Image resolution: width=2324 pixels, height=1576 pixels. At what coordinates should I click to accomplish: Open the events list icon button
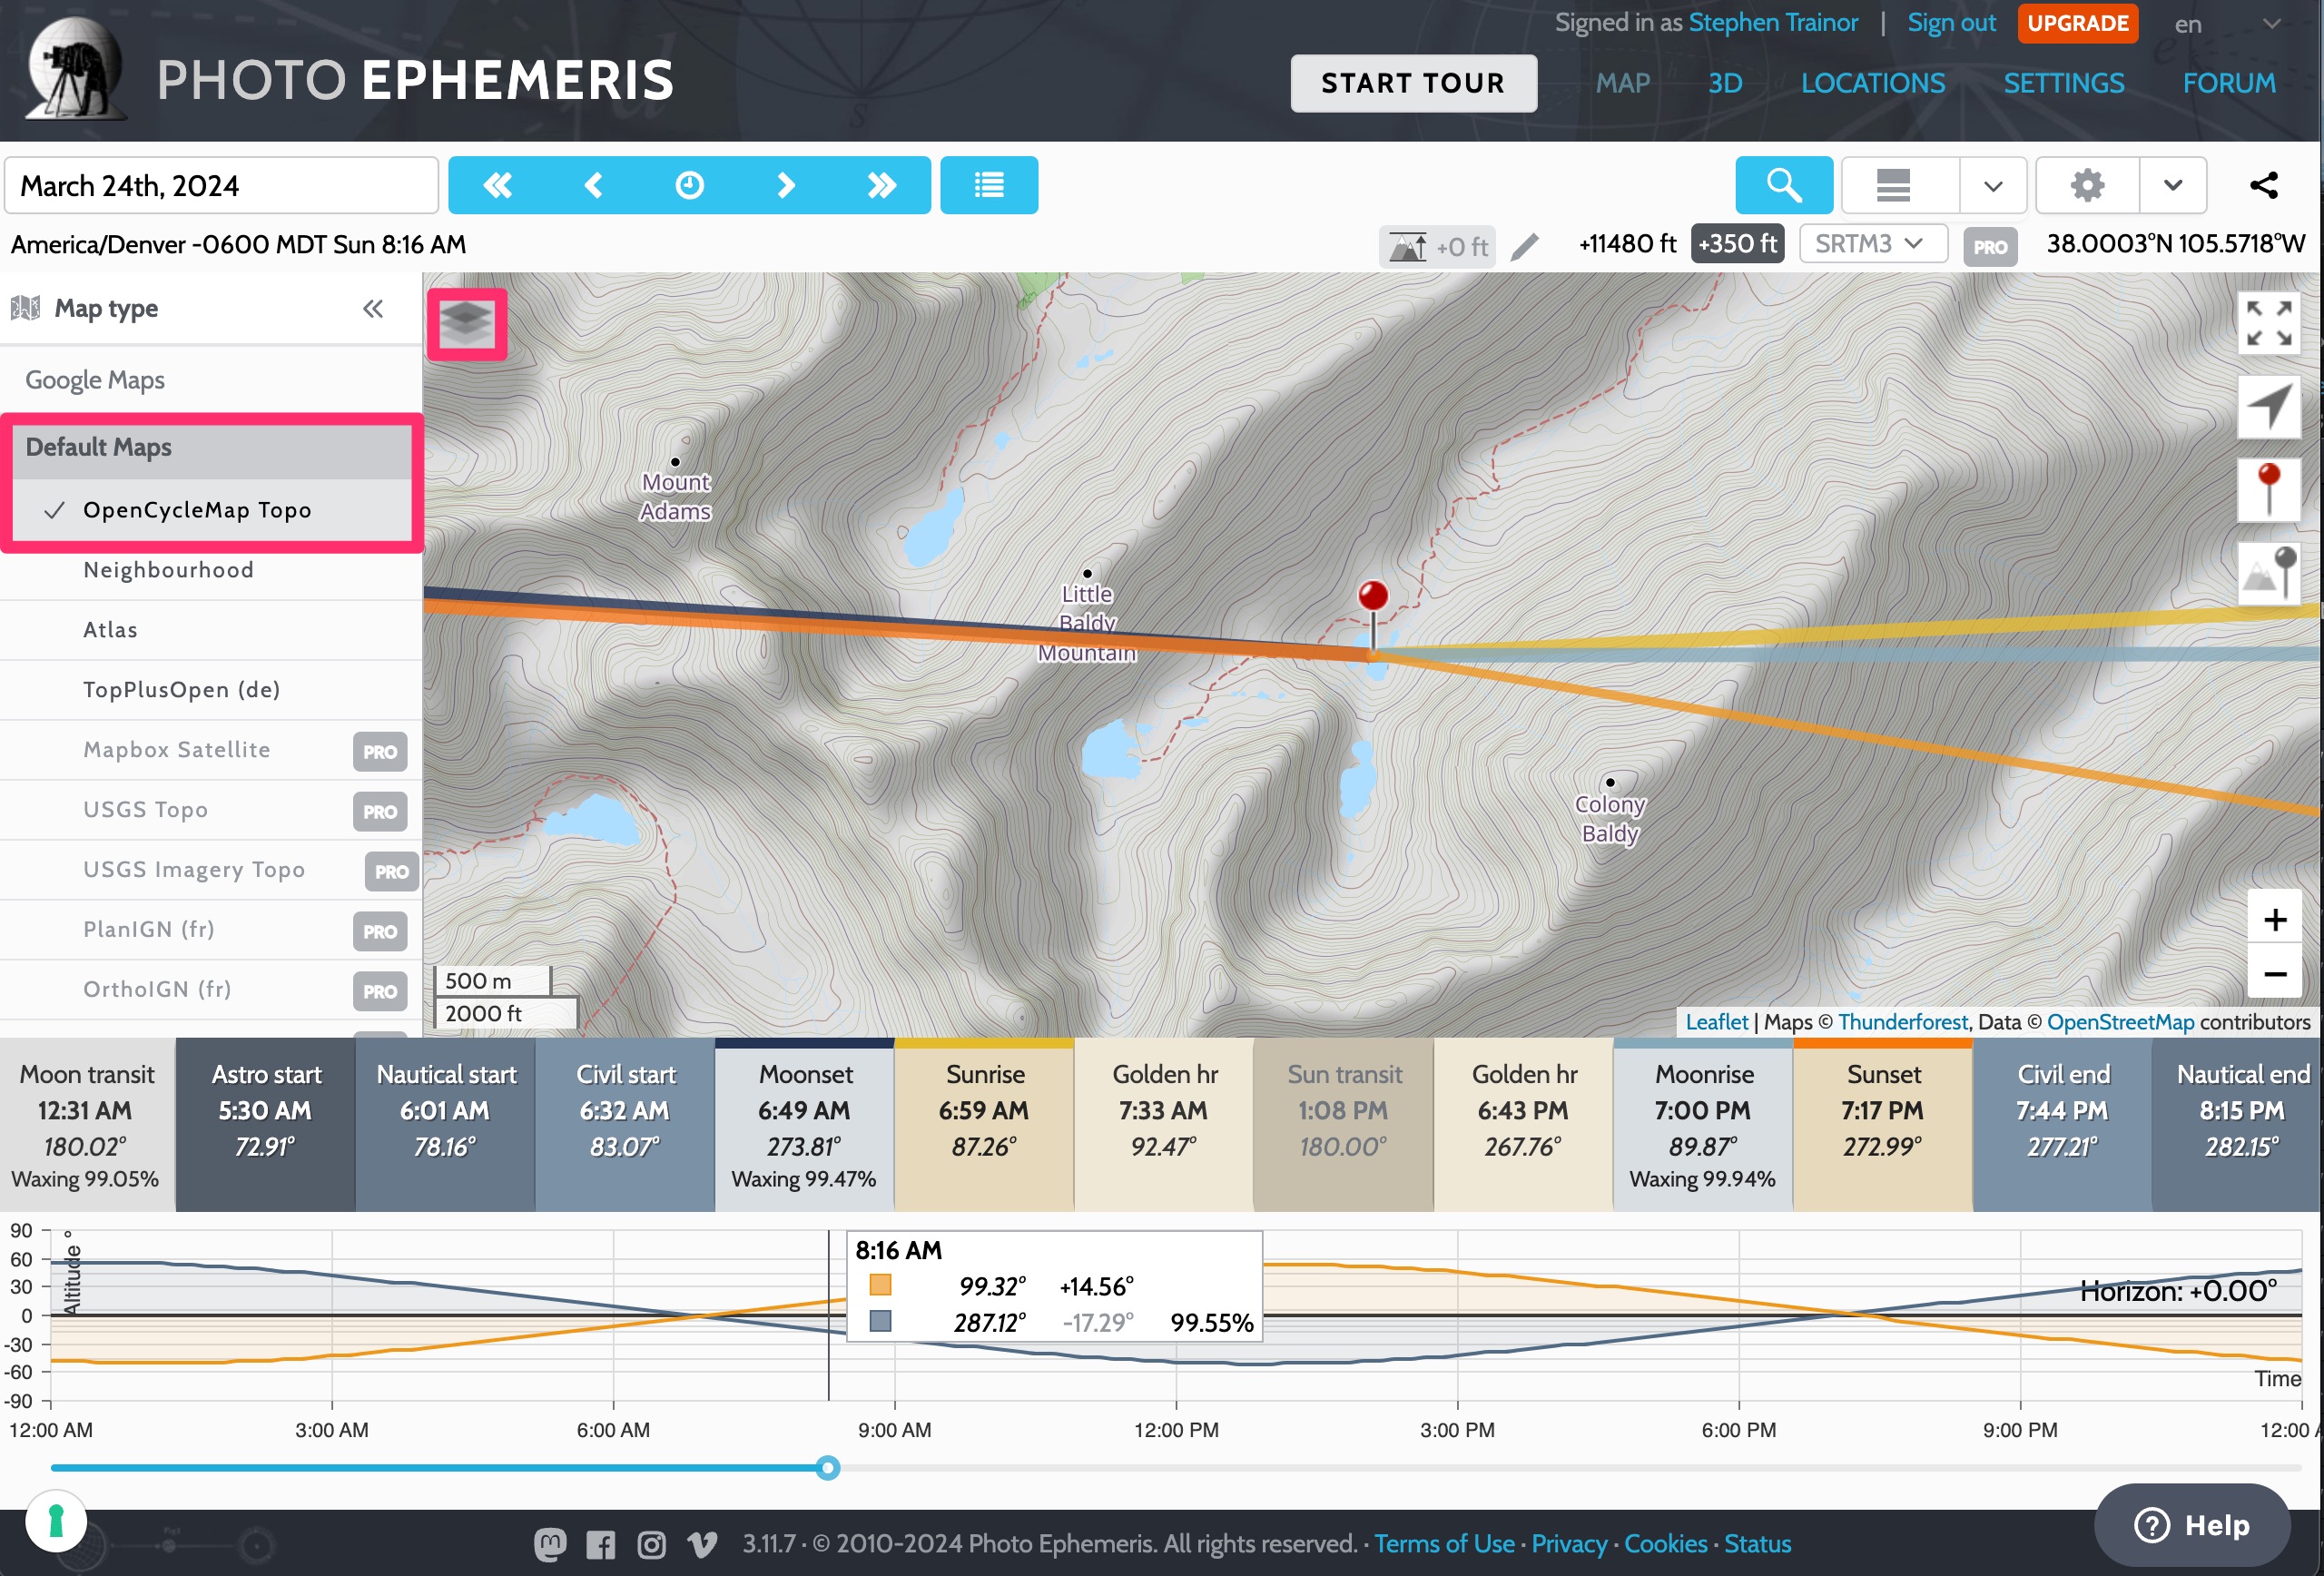(x=989, y=185)
